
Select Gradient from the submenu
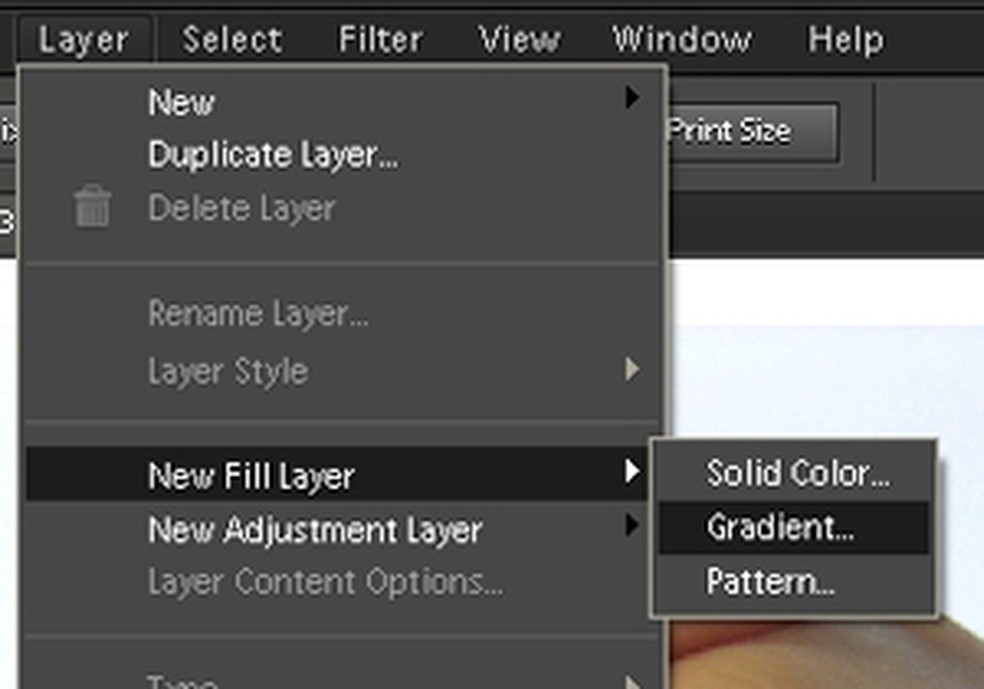[780, 527]
